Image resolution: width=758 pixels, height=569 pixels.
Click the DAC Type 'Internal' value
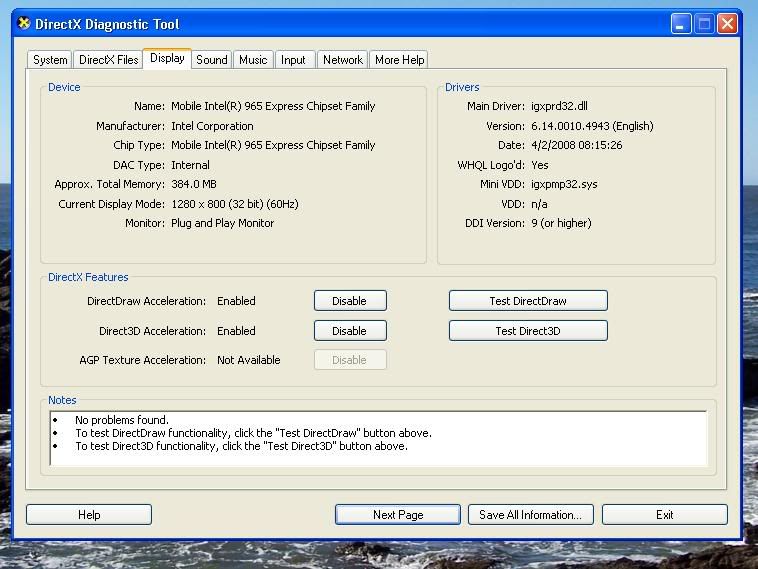click(190, 165)
